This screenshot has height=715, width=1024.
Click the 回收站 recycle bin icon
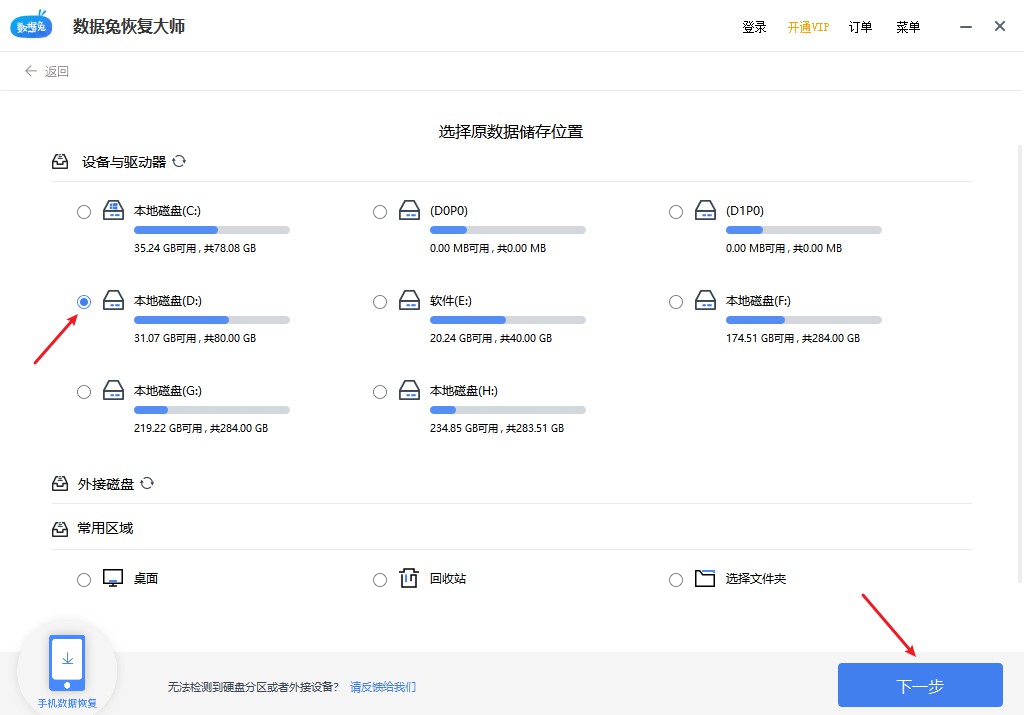coord(409,578)
